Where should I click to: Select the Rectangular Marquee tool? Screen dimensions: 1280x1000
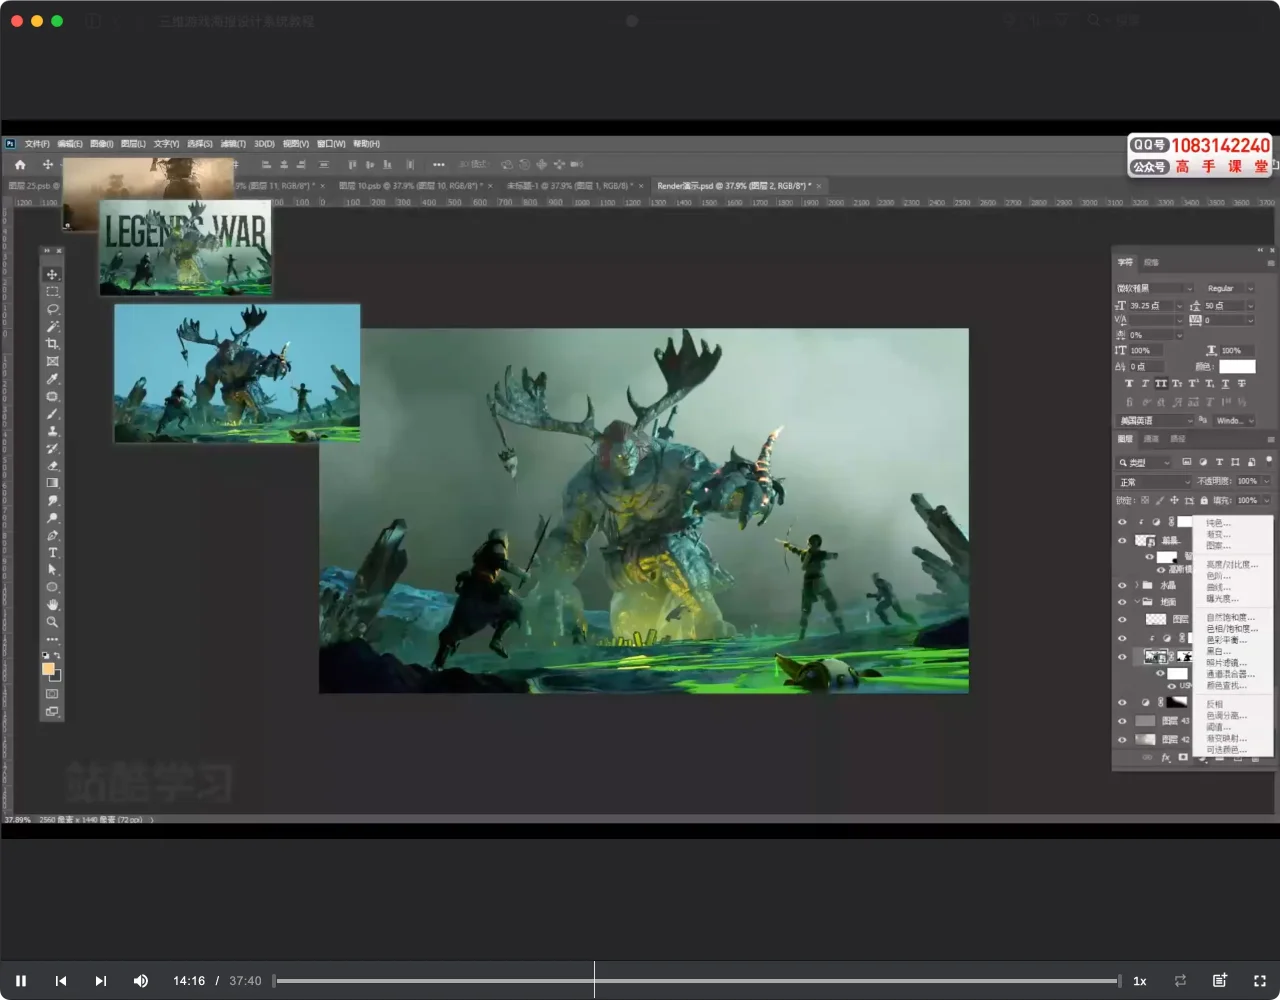point(52,292)
